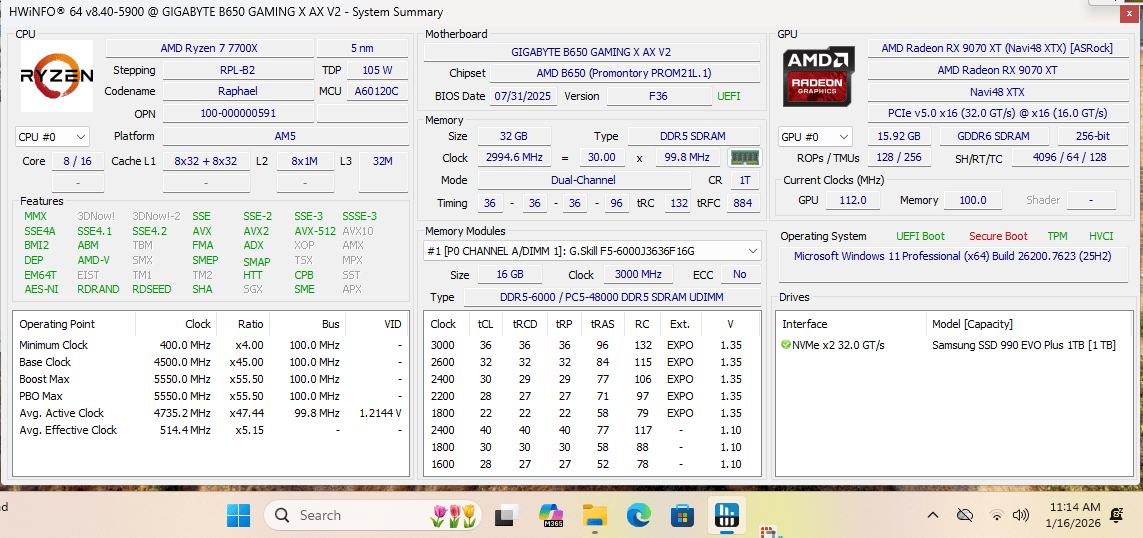Click the volume speaker tray icon
1143x538 pixels.
(x=1021, y=515)
